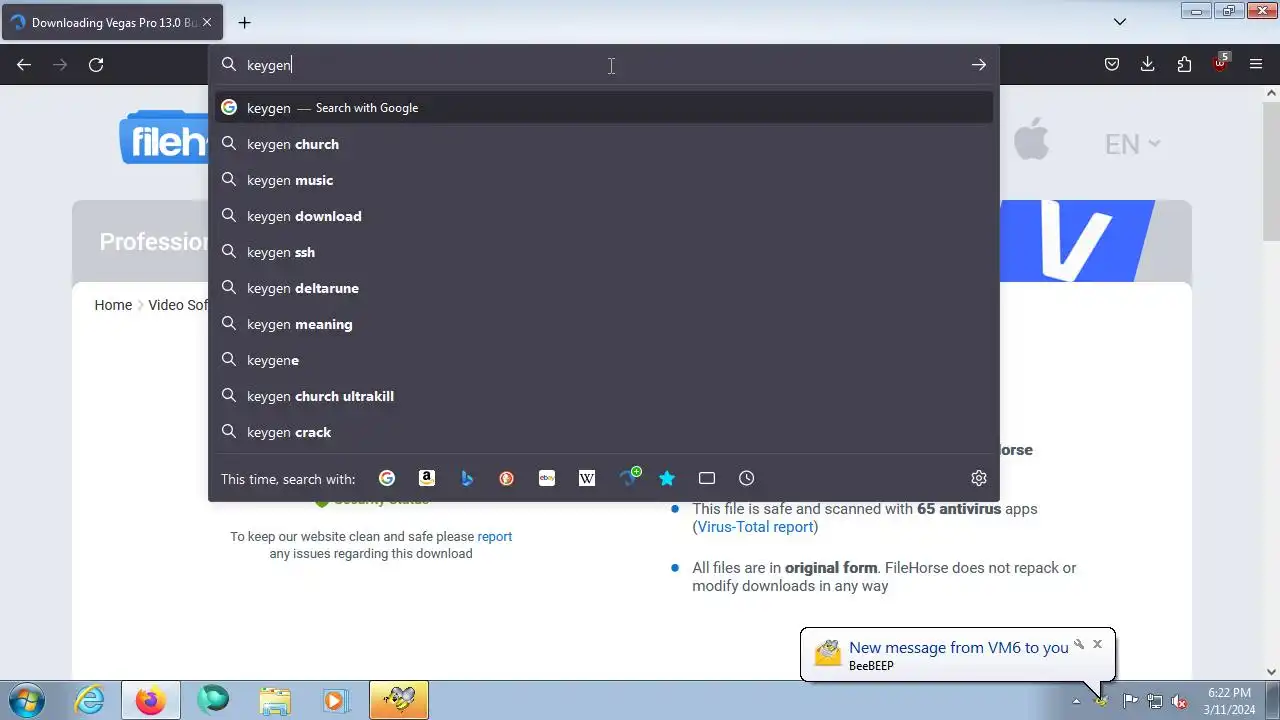Open media player icon on taskbar
1280x720 pixels.
336,700
